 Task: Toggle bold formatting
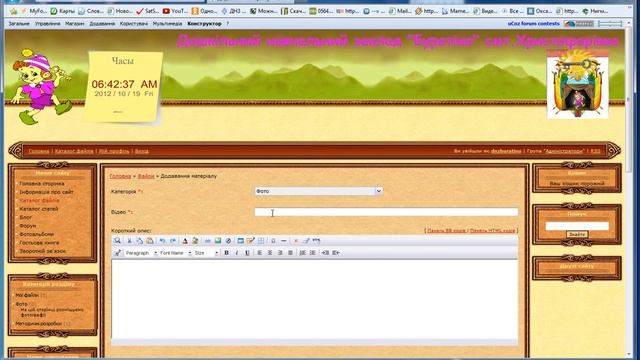pos(227,253)
